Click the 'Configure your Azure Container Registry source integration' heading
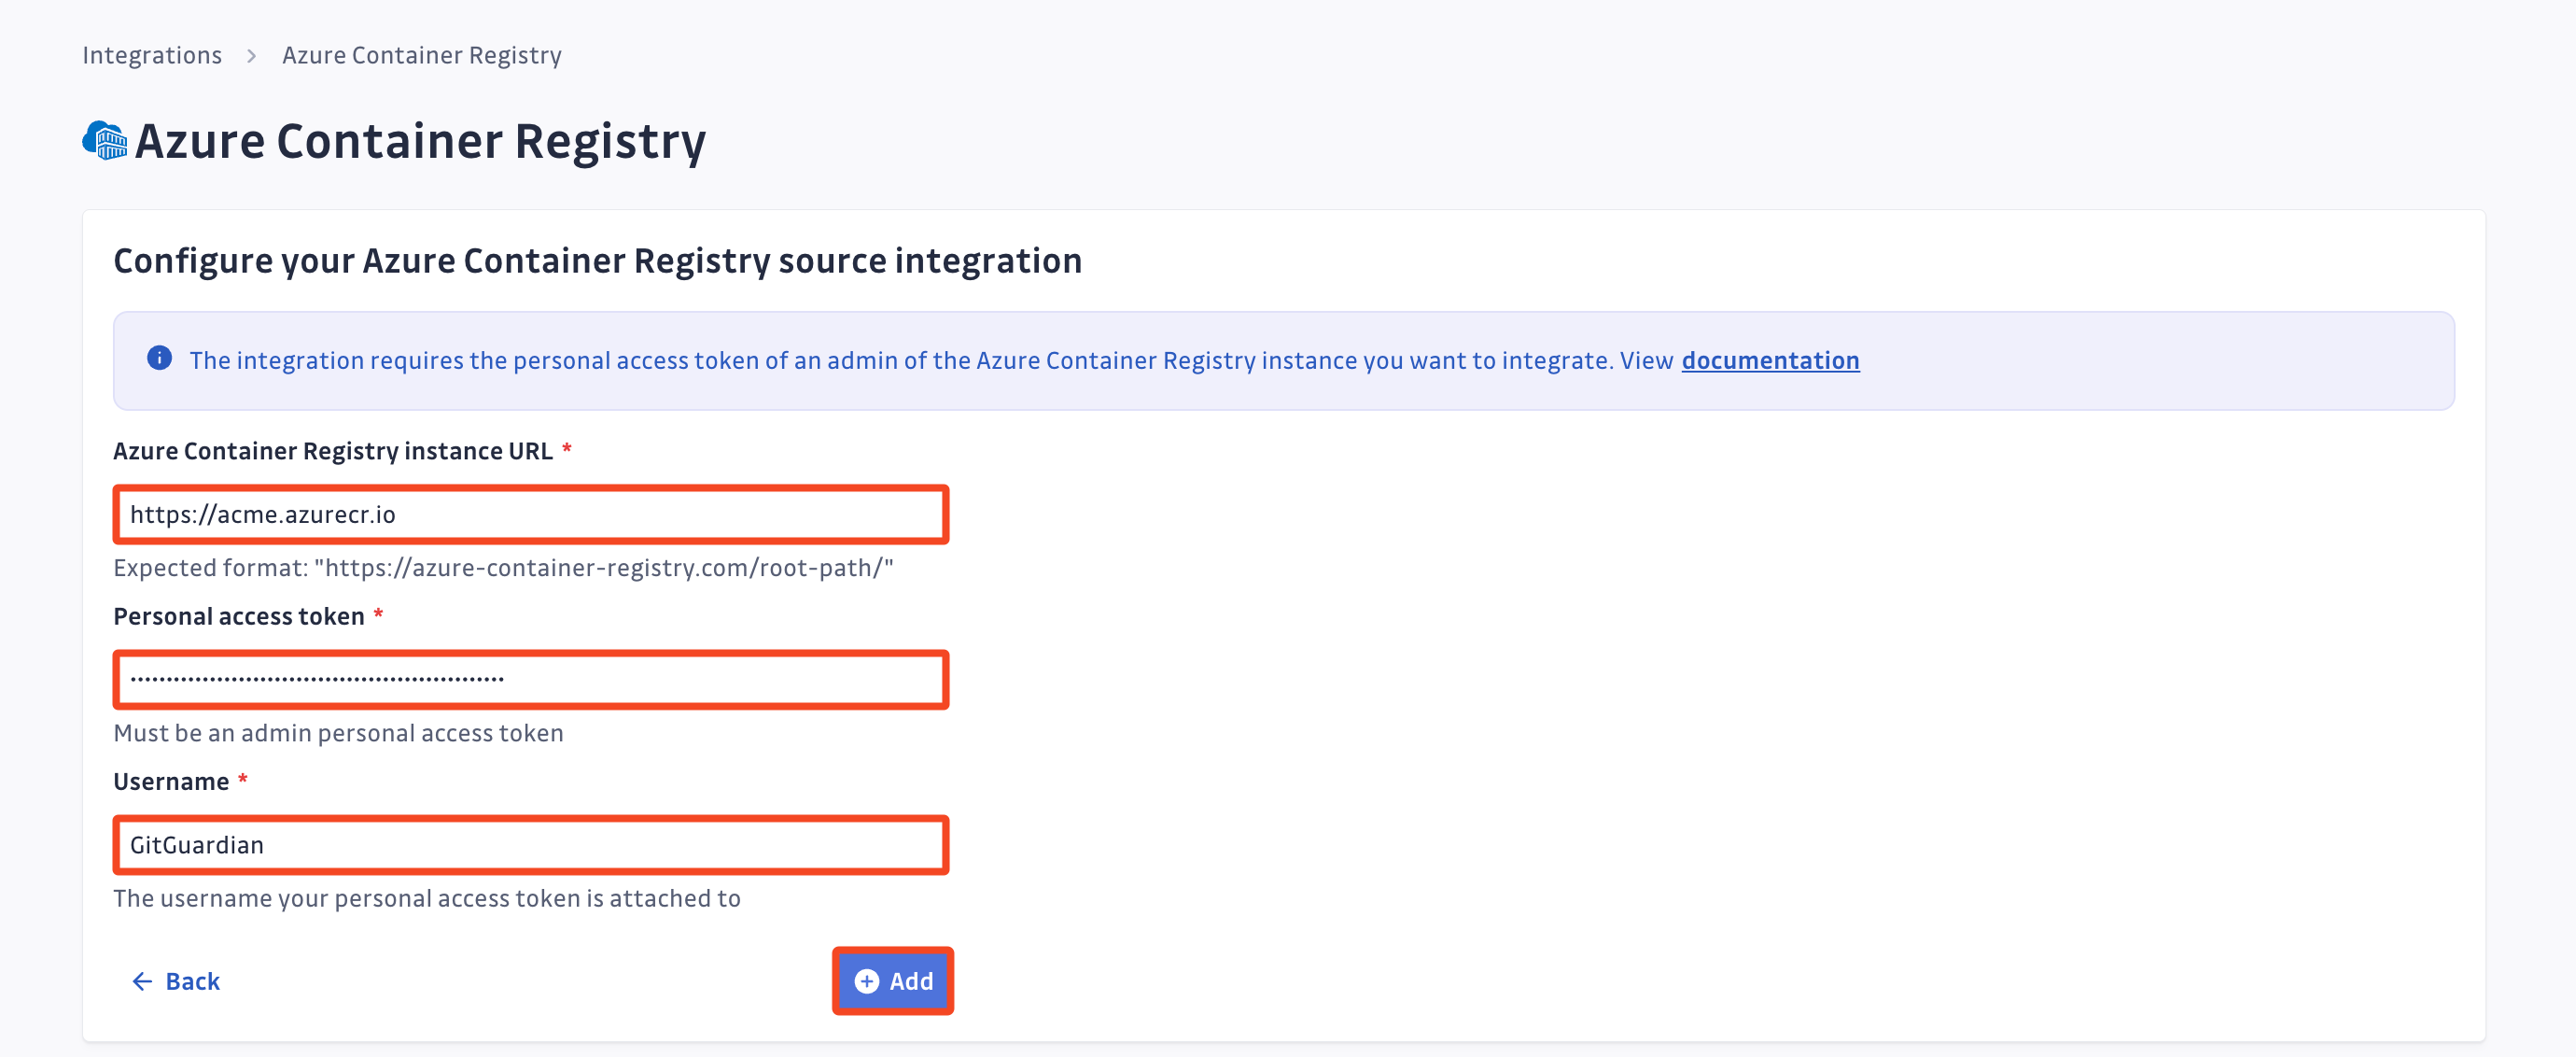 [597, 261]
